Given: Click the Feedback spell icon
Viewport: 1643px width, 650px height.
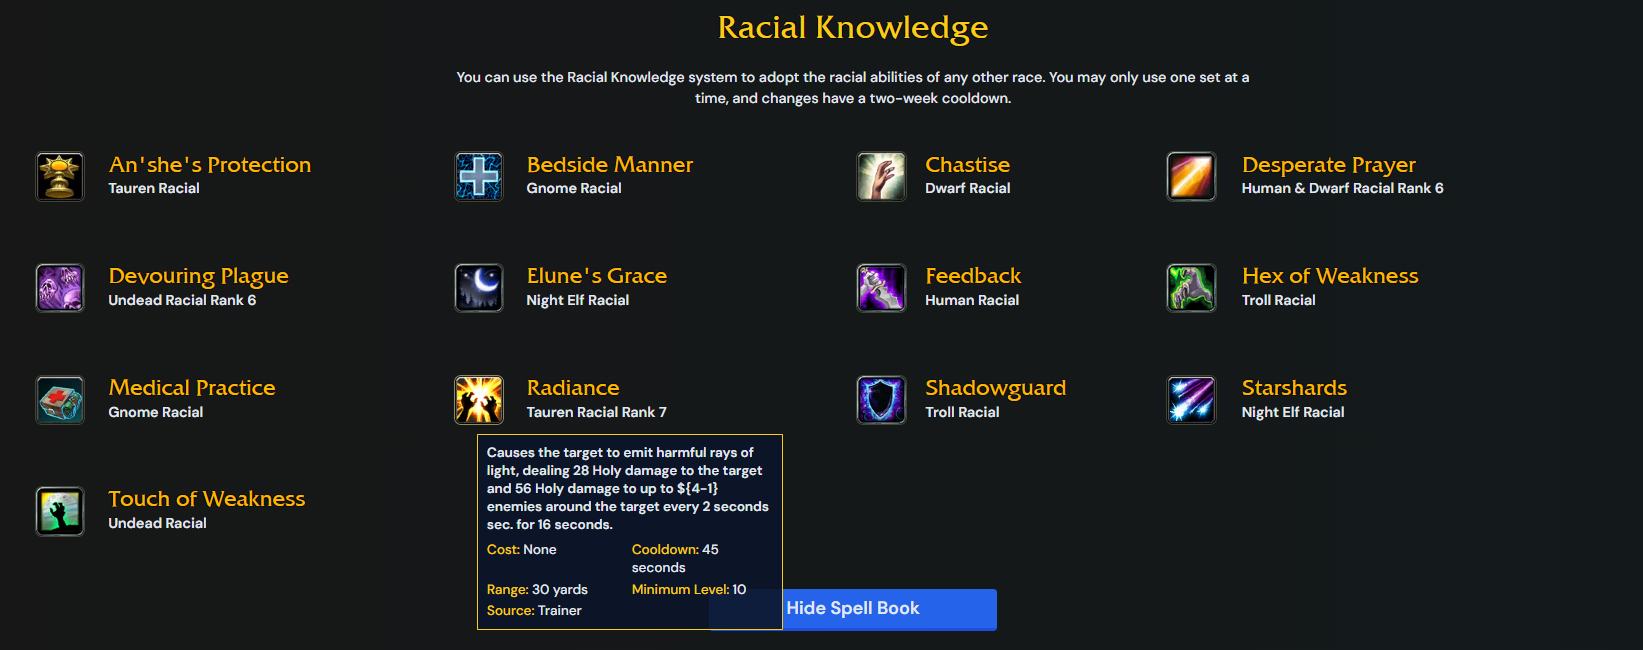Looking at the screenshot, I should click(x=881, y=288).
